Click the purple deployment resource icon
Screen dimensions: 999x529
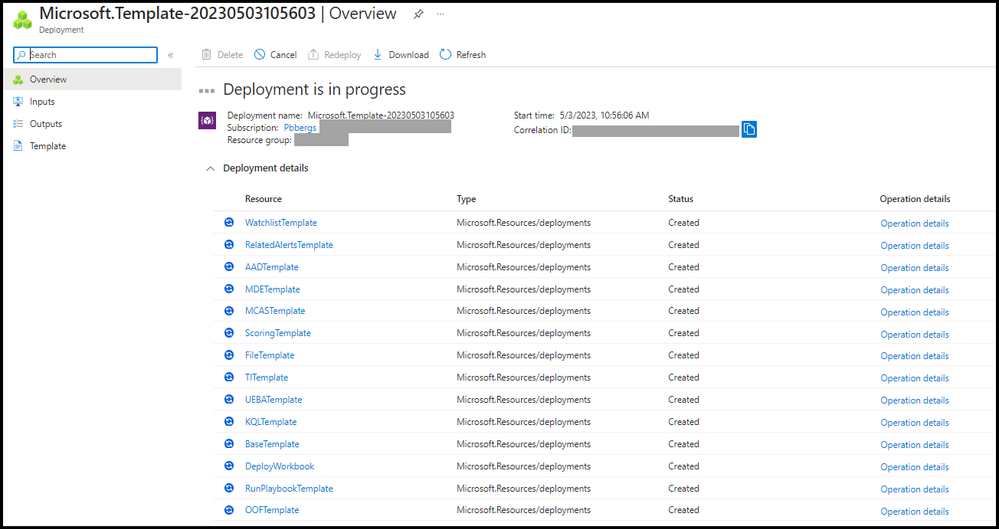pyautogui.click(x=207, y=120)
